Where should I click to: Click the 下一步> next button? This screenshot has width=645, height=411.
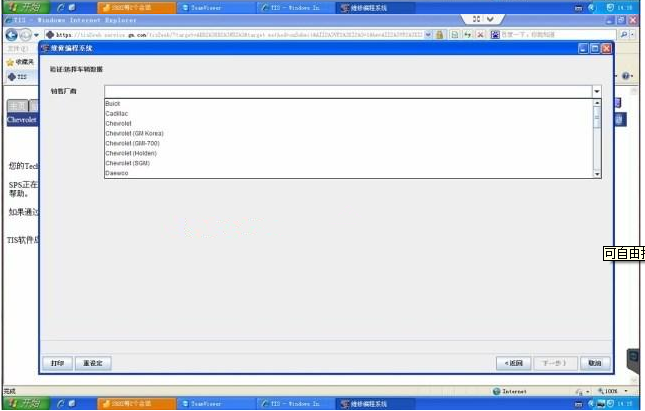tap(555, 363)
